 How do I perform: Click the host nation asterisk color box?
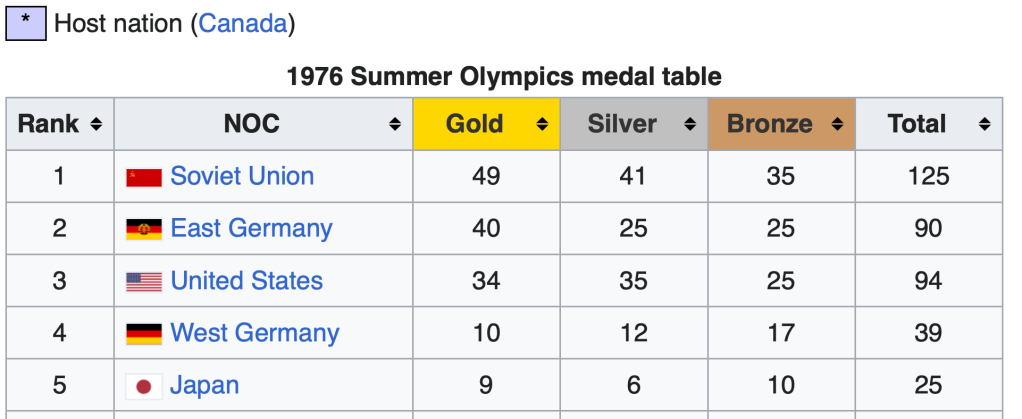pos(26,24)
